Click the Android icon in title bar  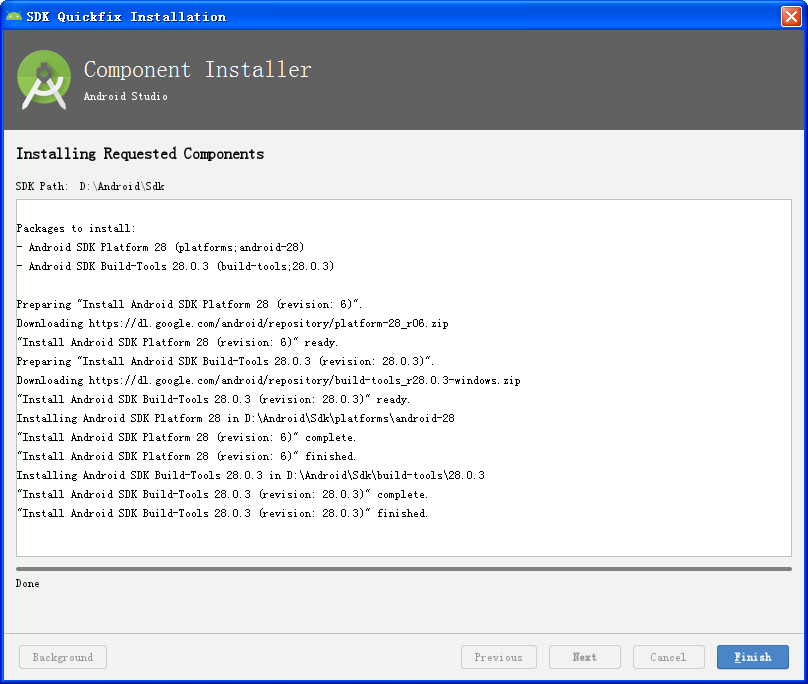(x=14, y=16)
